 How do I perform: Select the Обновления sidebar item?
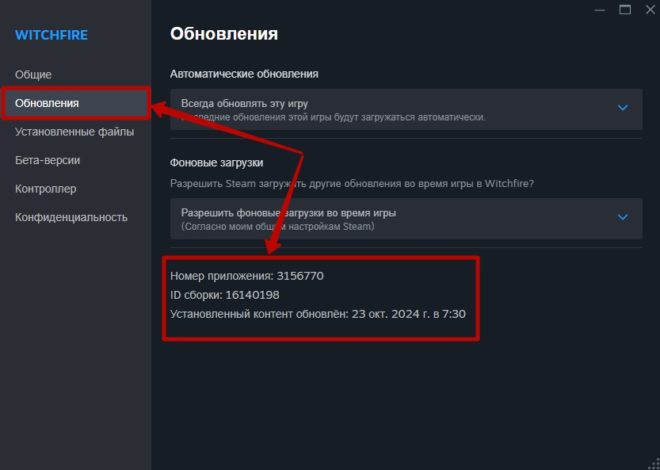(x=76, y=103)
